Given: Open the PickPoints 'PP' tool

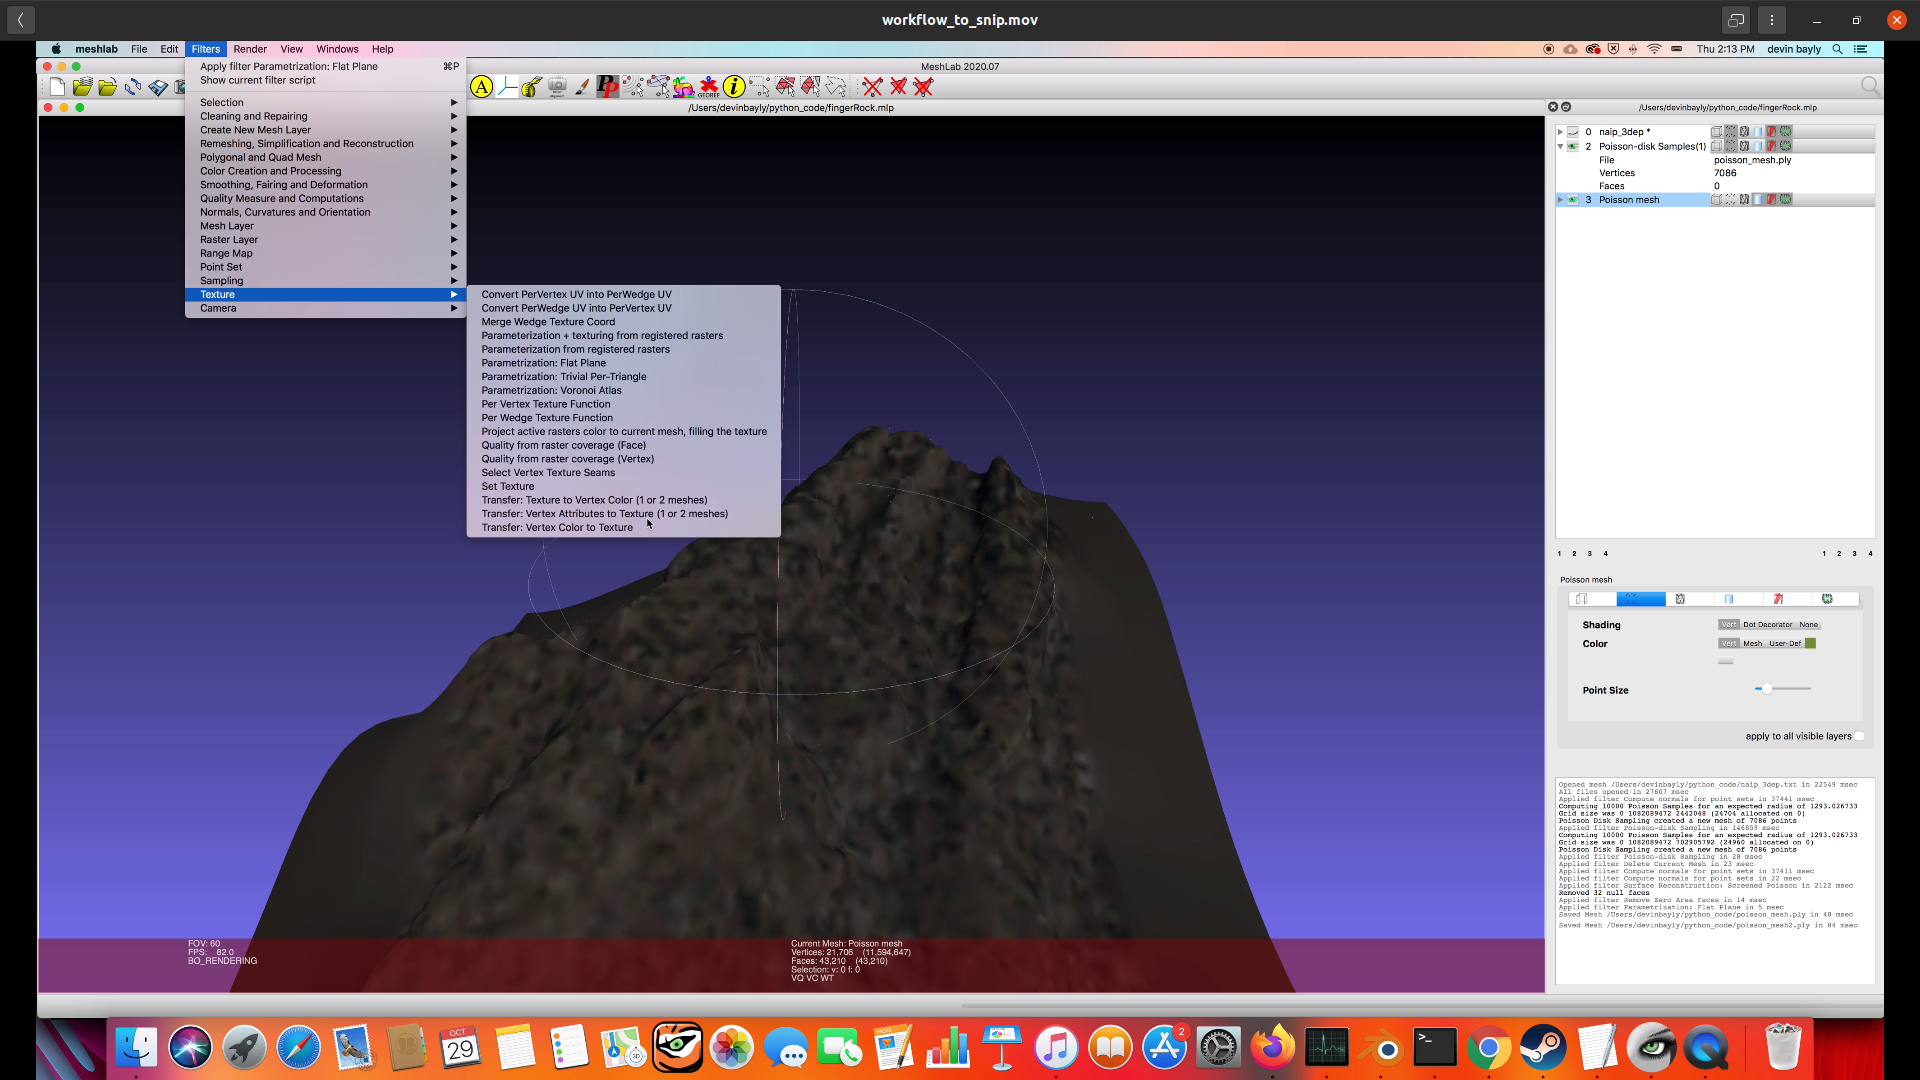Looking at the screenshot, I should [x=607, y=87].
